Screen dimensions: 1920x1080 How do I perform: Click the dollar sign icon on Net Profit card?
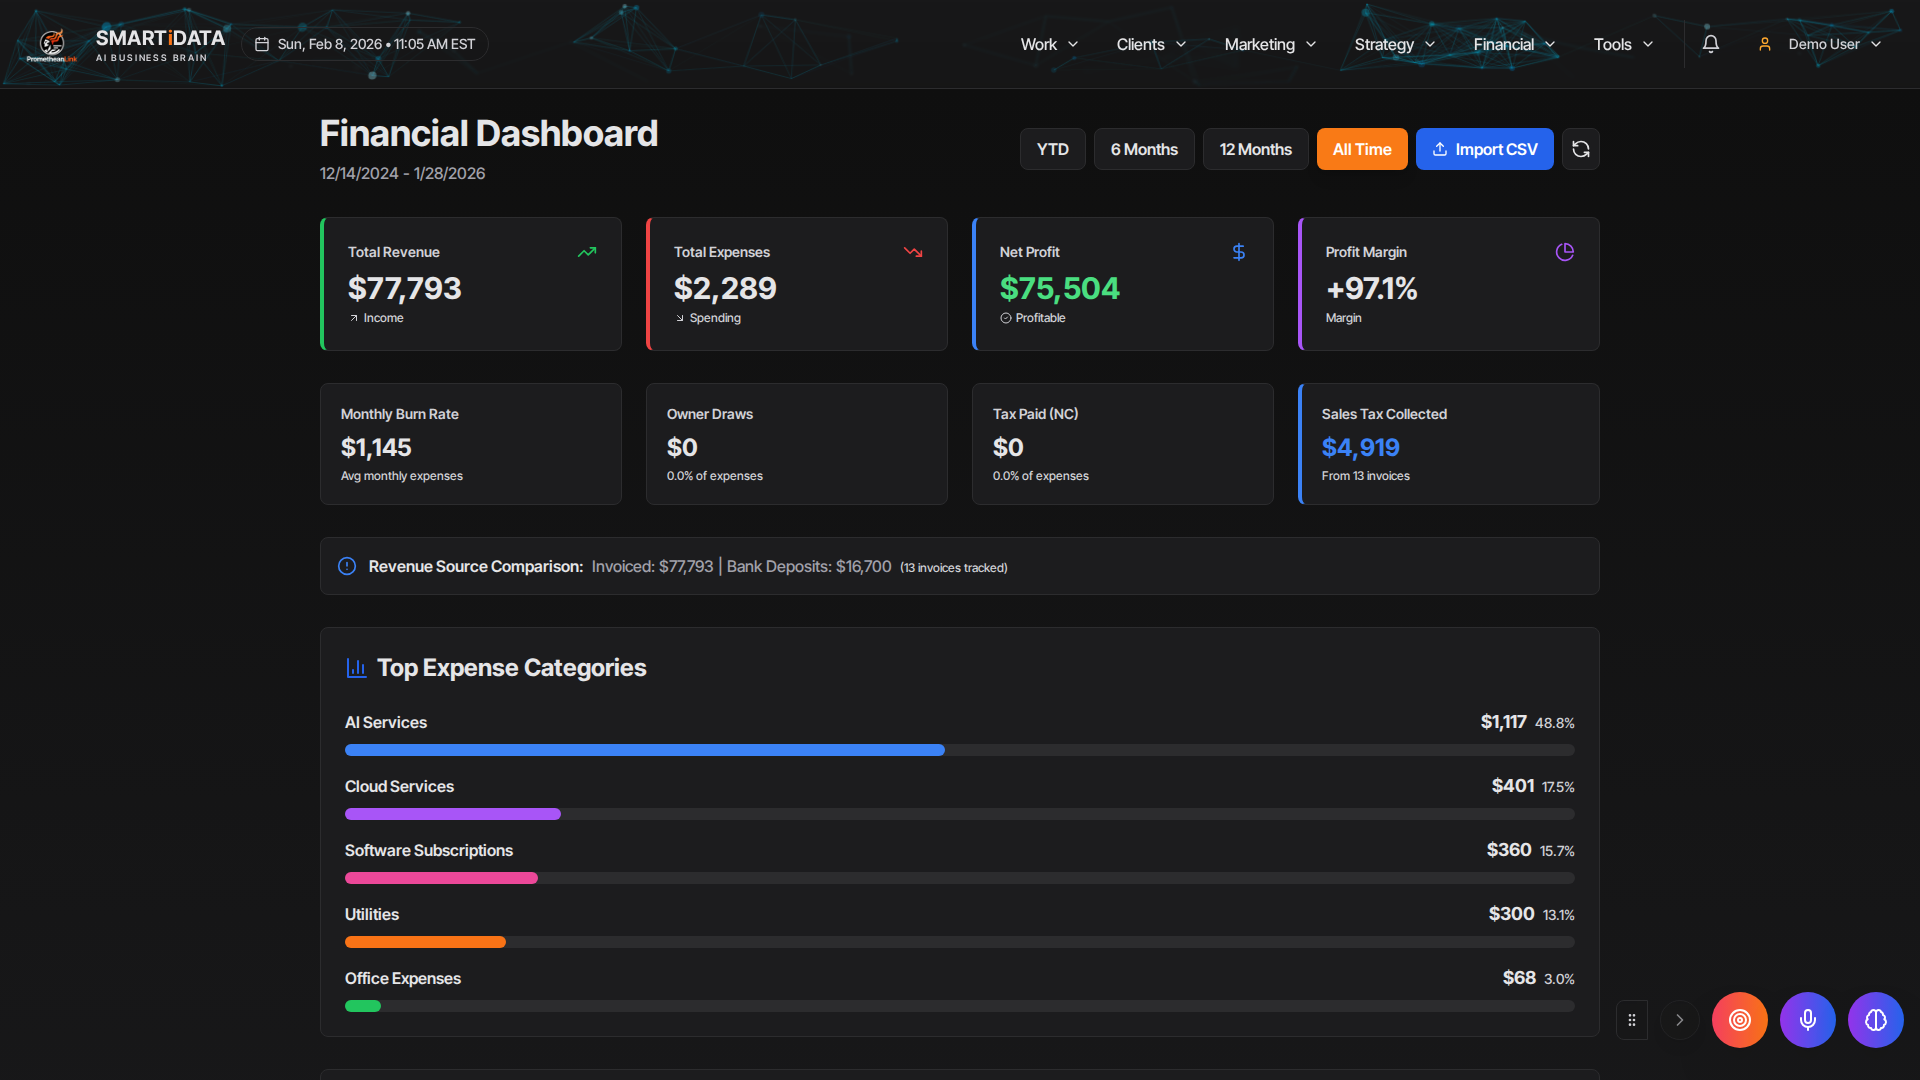pyautogui.click(x=1239, y=252)
